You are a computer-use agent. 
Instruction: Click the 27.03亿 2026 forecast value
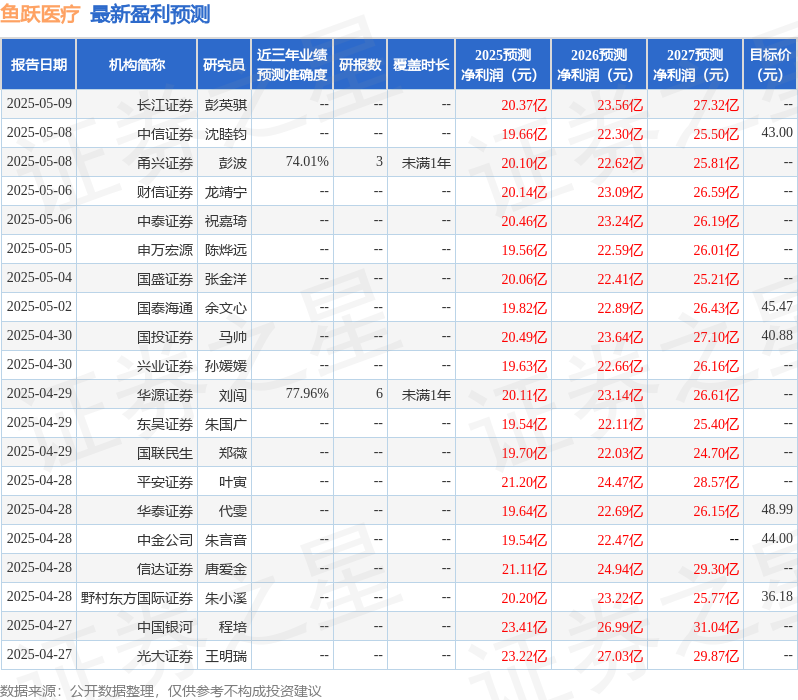[620, 657]
